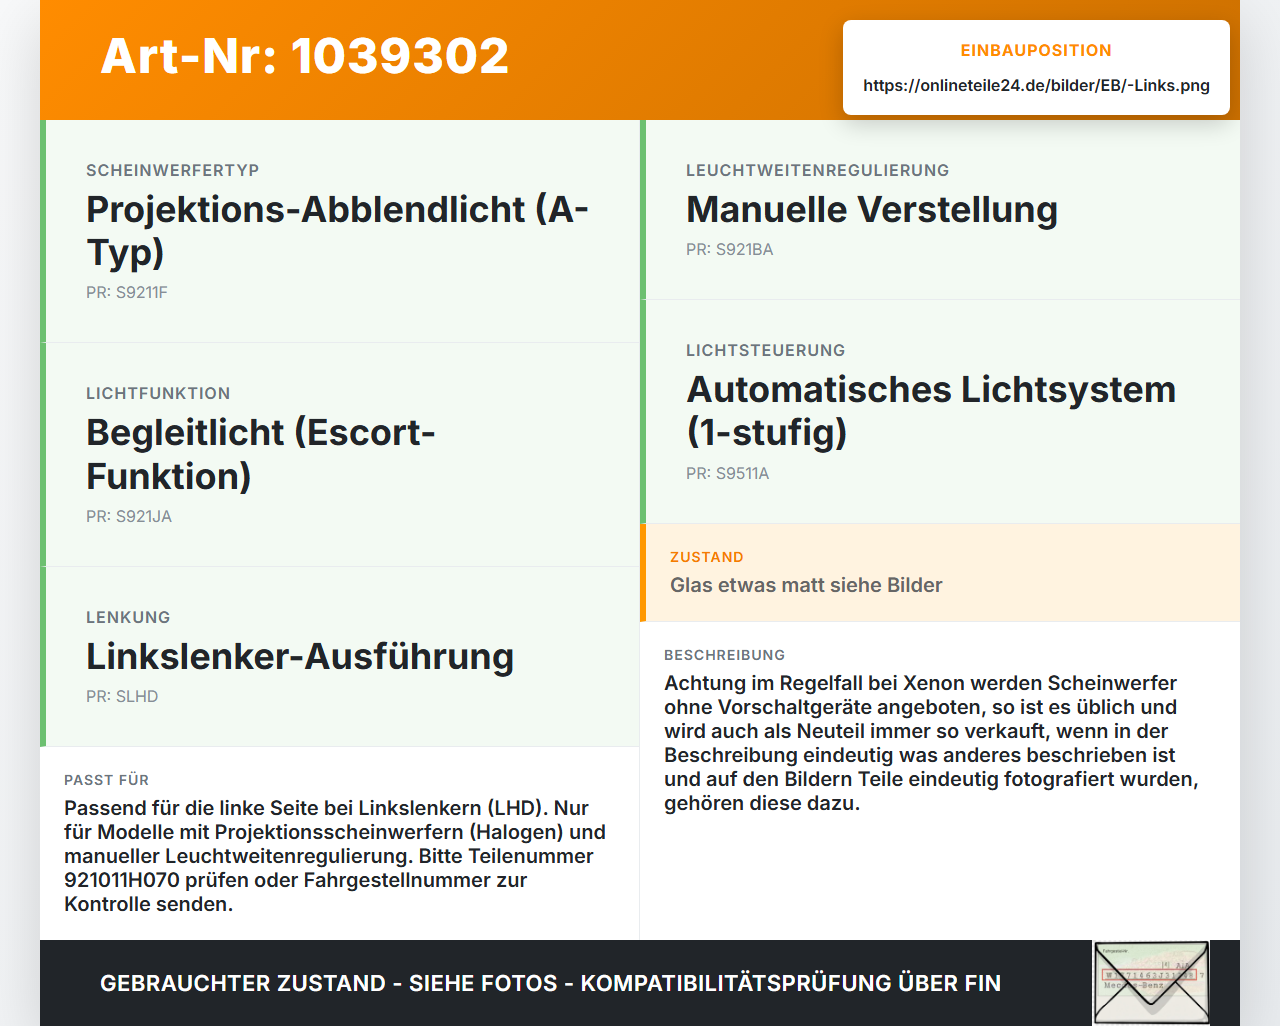Select the Projektions-Abblendlicht (A-Typ) card
The image size is (1280, 1026).
pos(340,231)
